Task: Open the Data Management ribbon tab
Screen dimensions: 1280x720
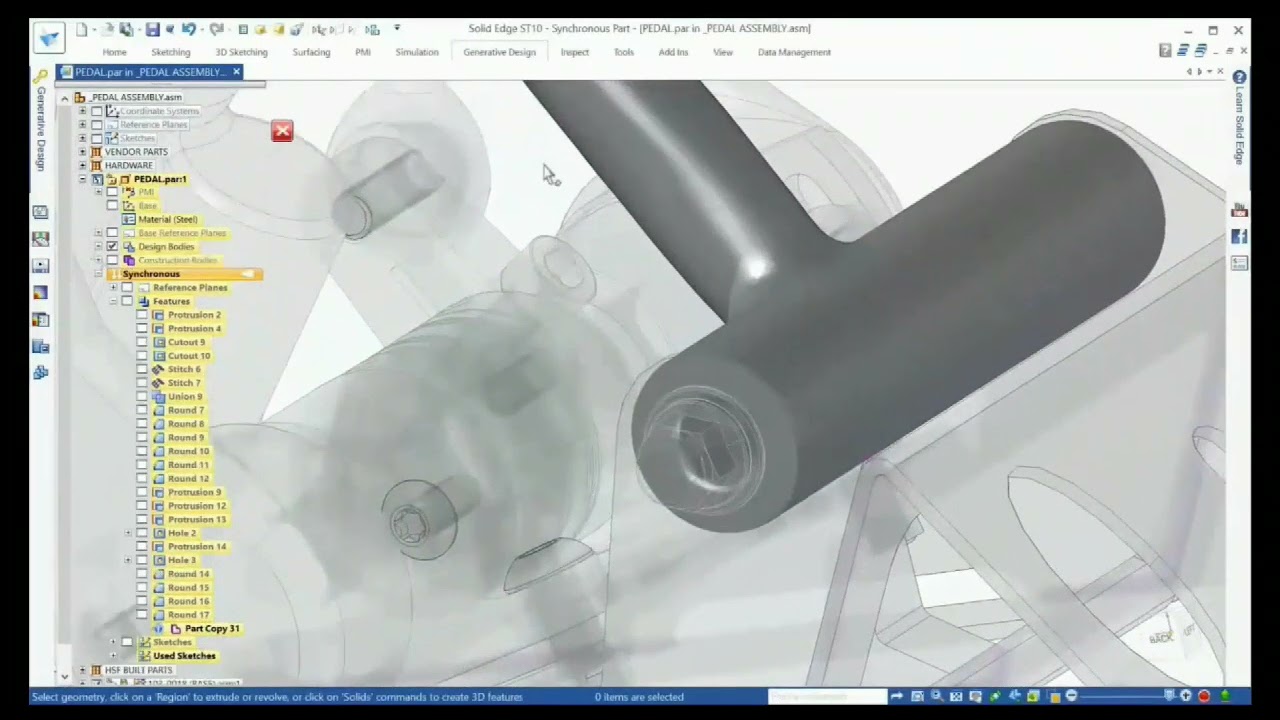Action: [794, 52]
